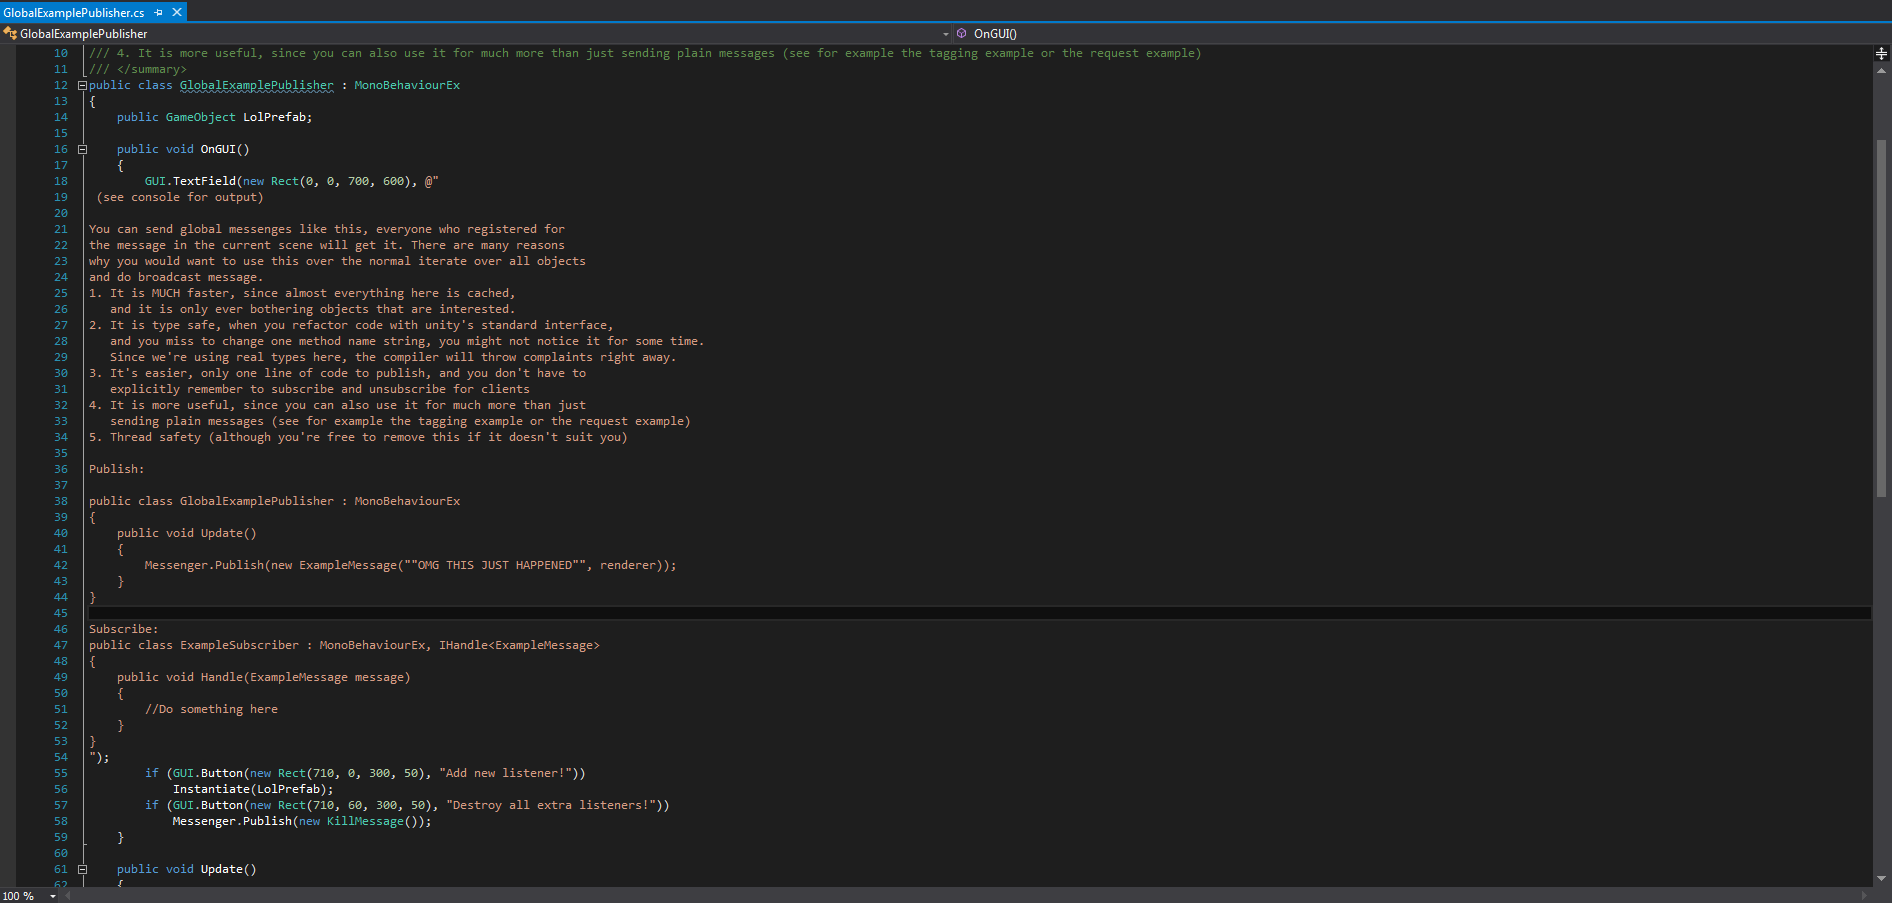Click the line 'Publish:' on line 36
1892x903 pixels.
116,469
